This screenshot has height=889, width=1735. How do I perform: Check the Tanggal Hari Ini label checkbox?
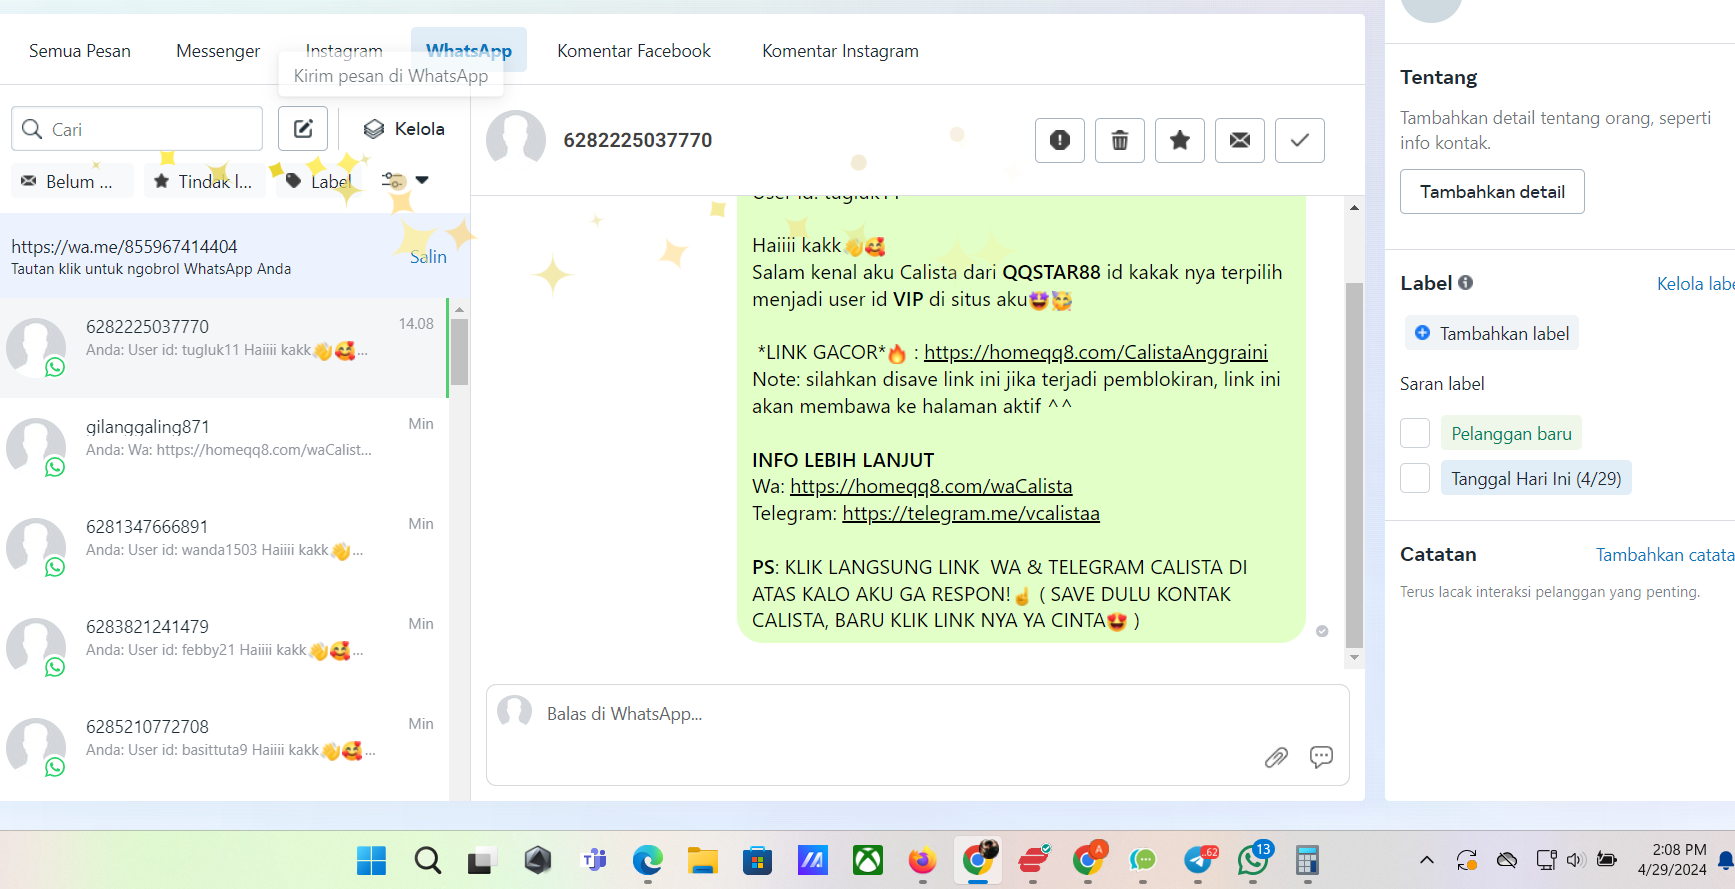point(1415,478)
